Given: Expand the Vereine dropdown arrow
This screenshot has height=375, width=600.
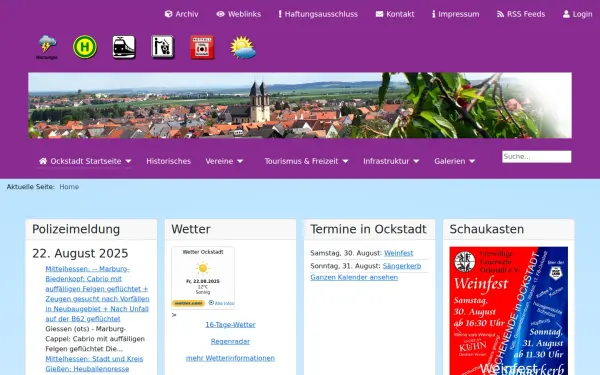Looking at the screenshot, I should [x=240, y=161].
